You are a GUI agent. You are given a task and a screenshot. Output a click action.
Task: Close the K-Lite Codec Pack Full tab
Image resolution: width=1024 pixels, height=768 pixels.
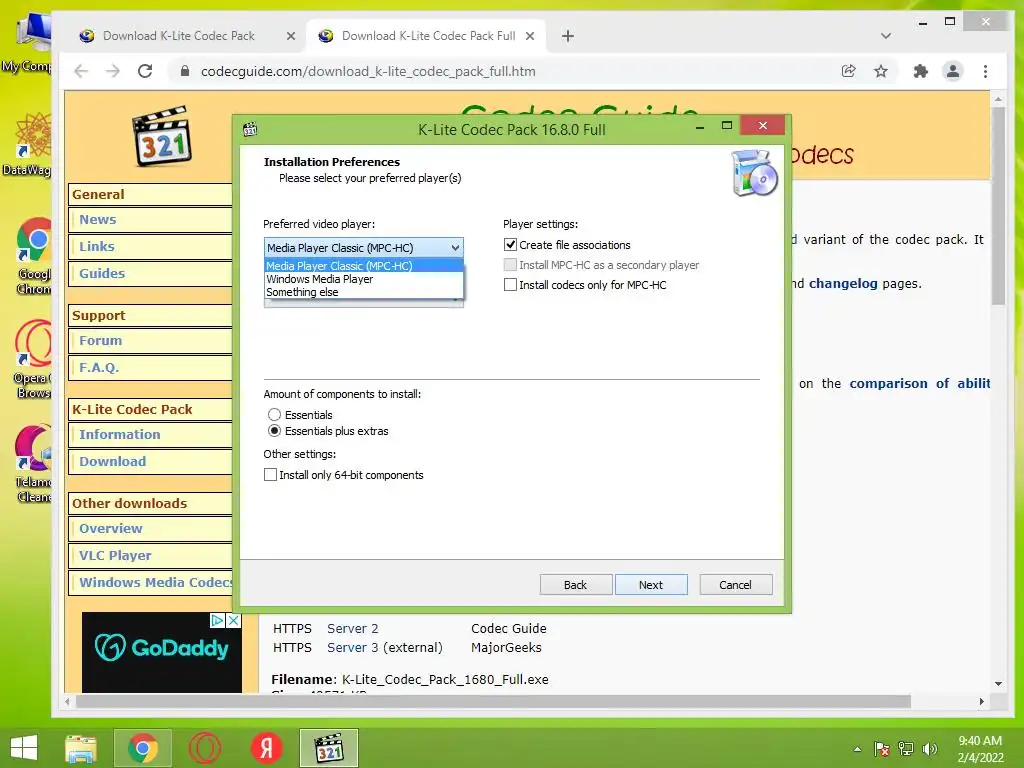pos(530,36)
